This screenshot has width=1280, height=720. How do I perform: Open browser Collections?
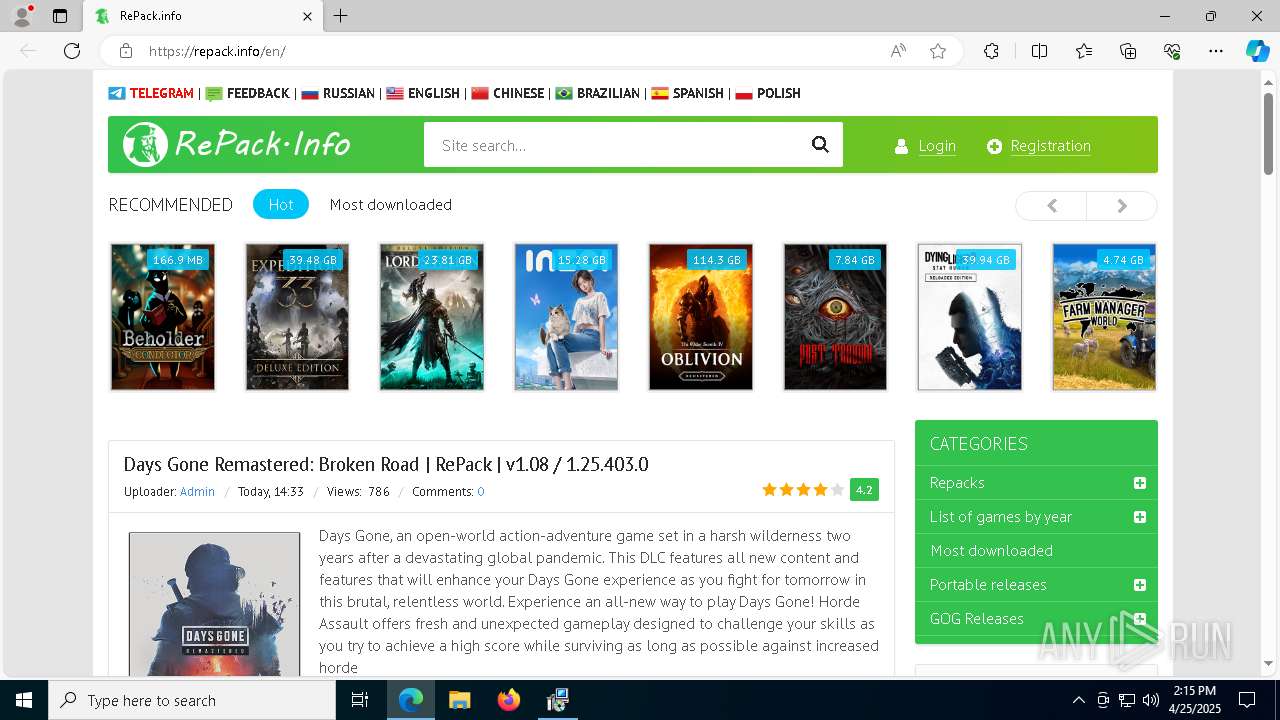click(x=1128, y=51)
